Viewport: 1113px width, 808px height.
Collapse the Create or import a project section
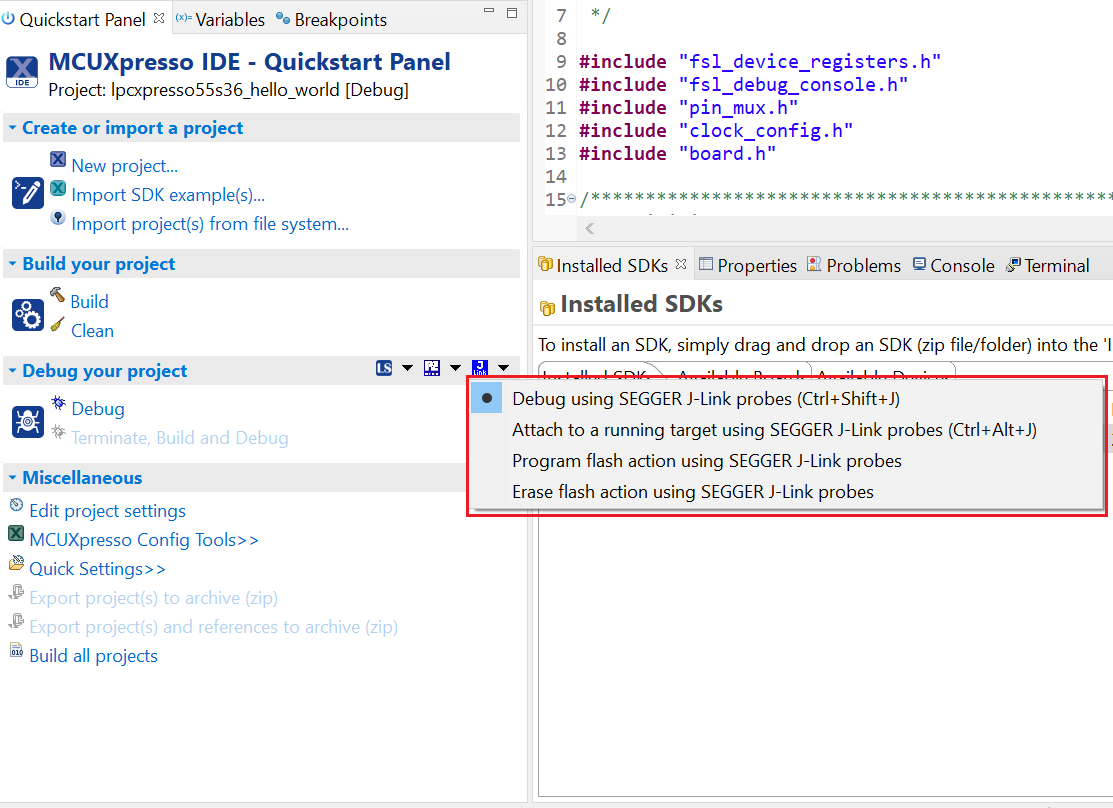pyautogui.click(x=12, y=128)
